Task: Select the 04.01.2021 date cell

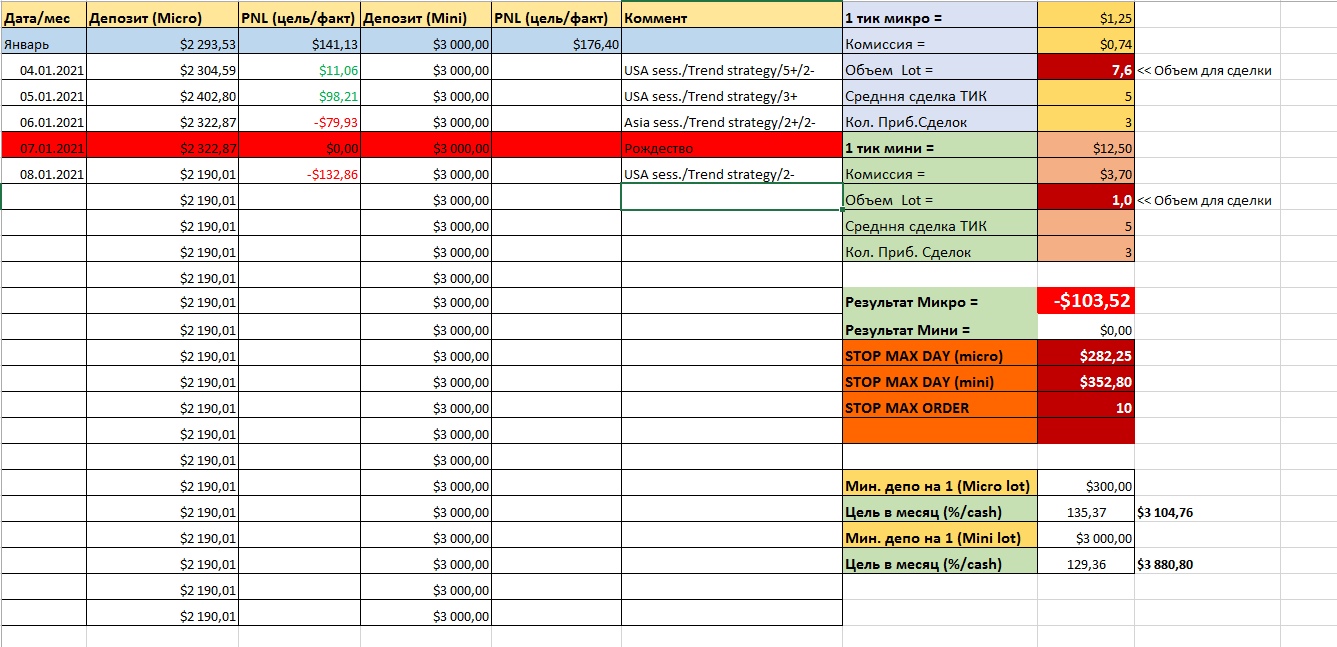Action: tap(44, 70)
